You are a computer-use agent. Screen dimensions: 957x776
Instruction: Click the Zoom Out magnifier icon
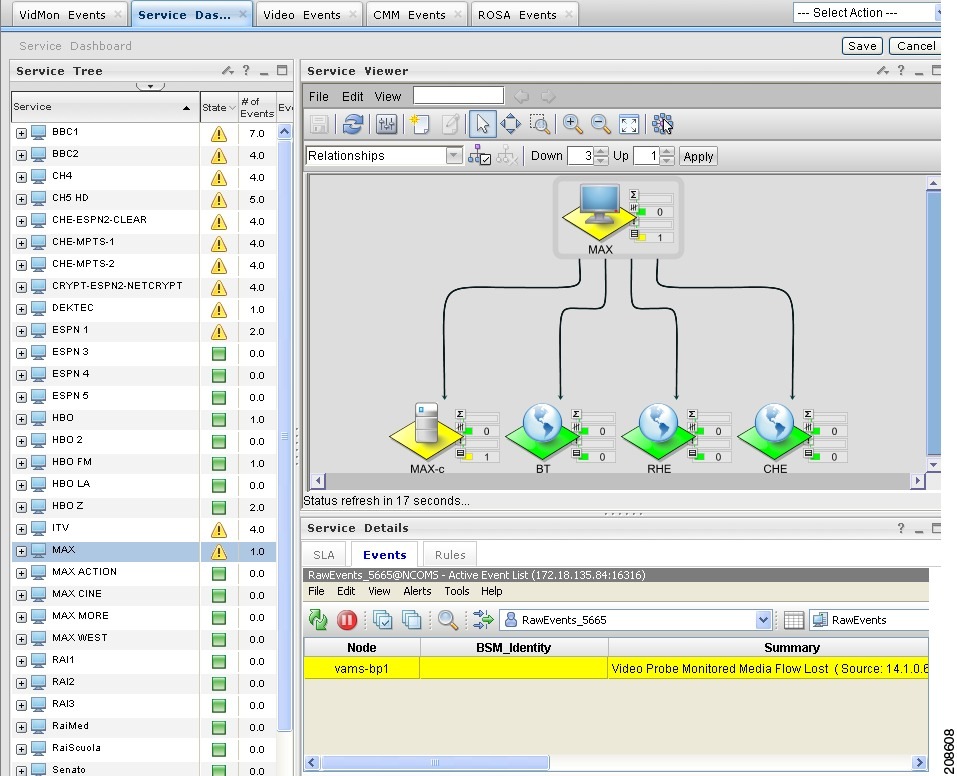point(599,124)
